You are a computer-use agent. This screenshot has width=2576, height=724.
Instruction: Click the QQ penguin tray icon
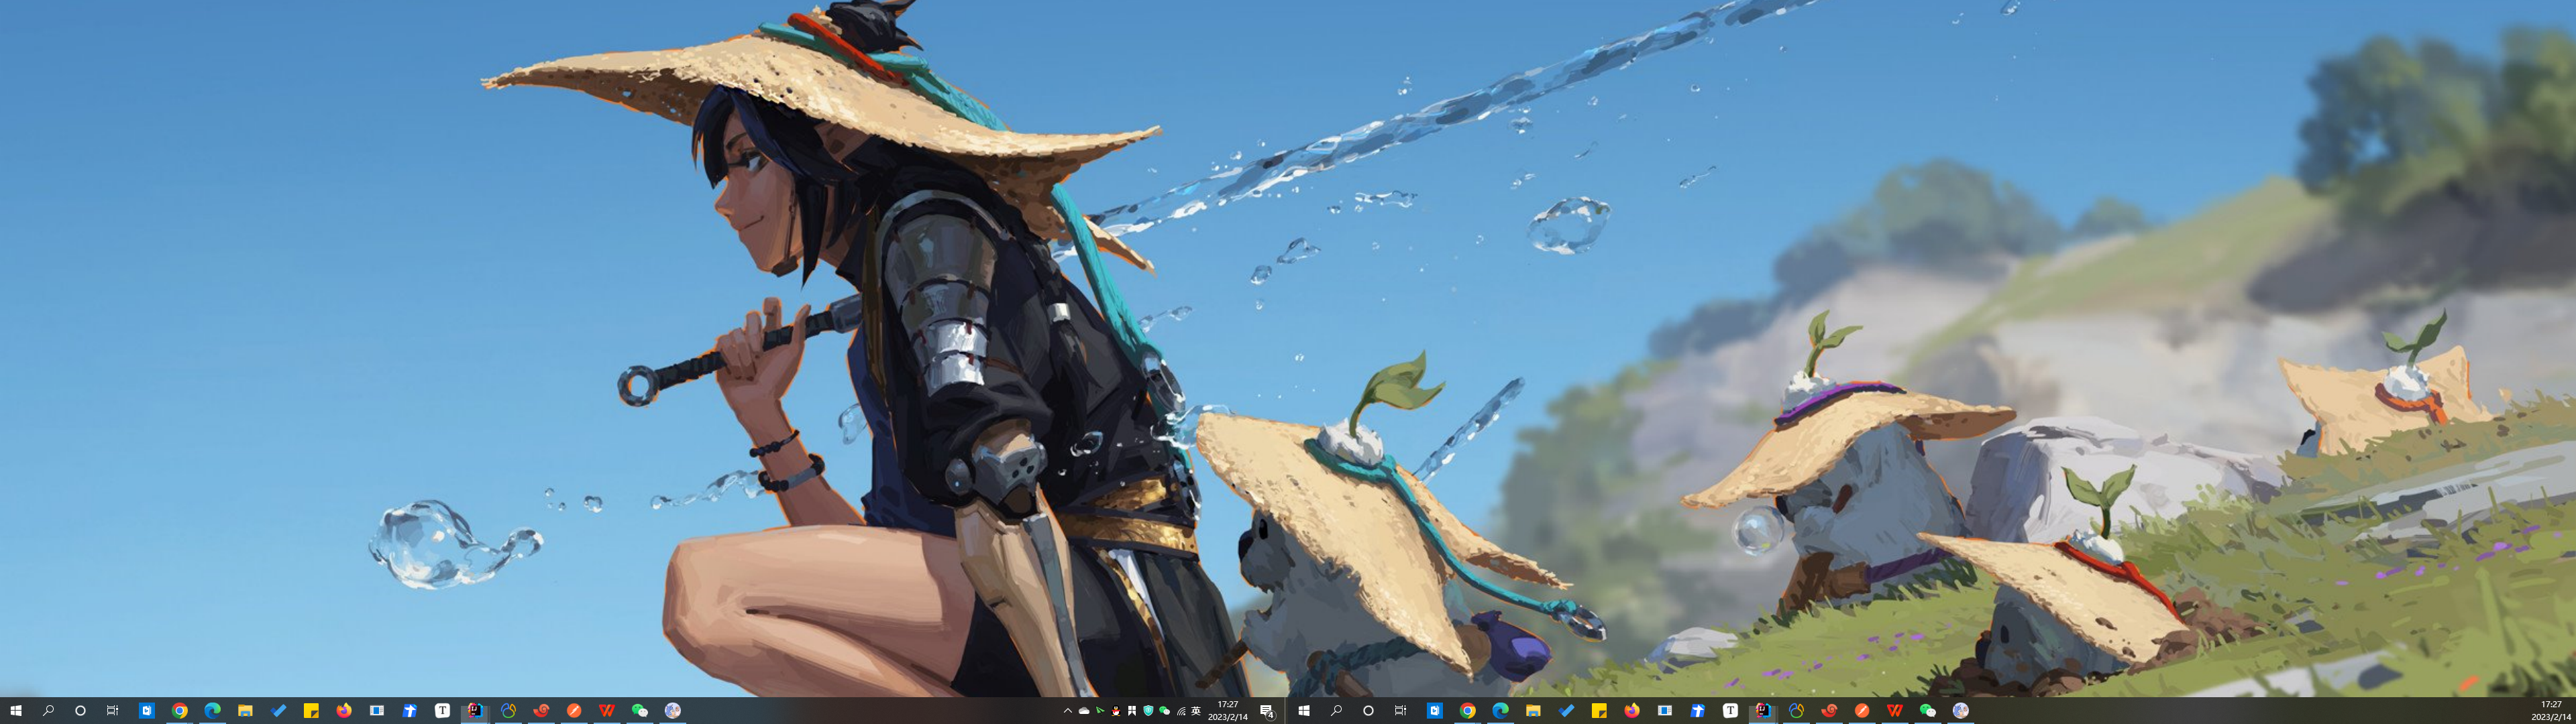1116,711
